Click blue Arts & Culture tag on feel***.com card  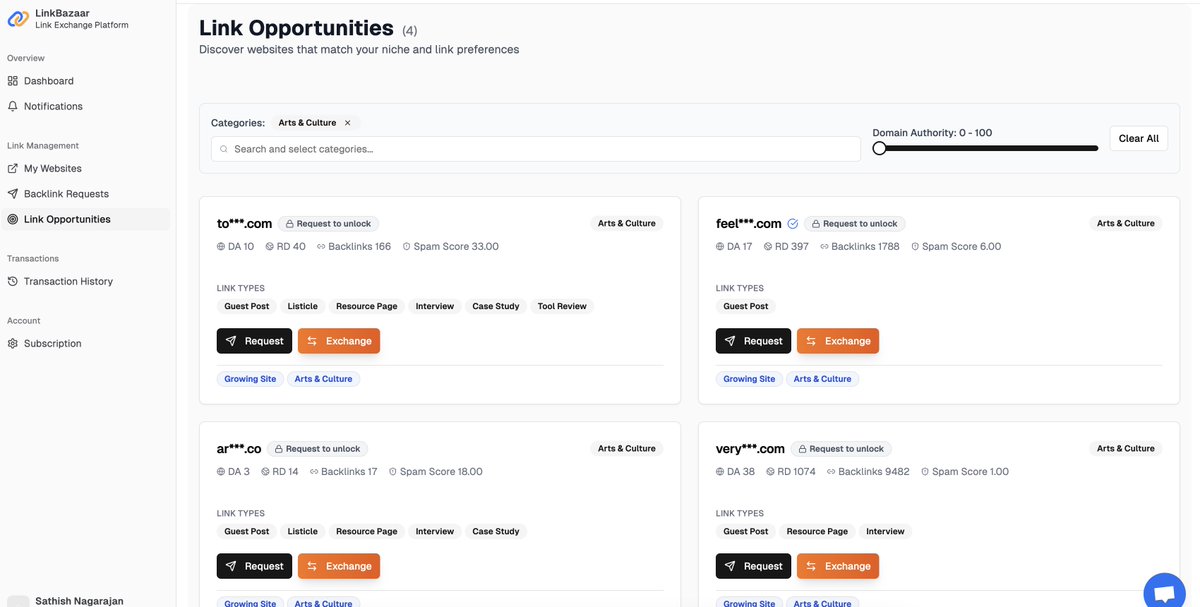823,379
